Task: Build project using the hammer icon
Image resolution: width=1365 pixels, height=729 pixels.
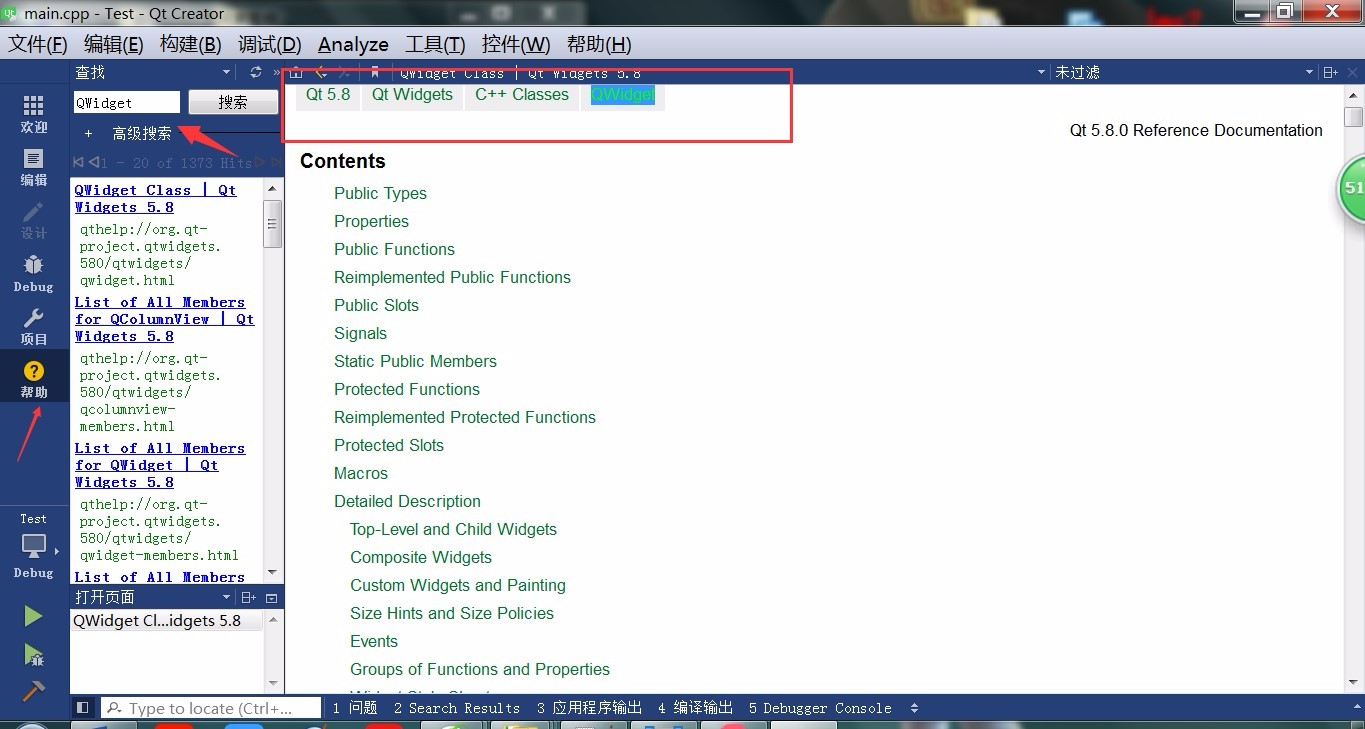Action: 34,691
